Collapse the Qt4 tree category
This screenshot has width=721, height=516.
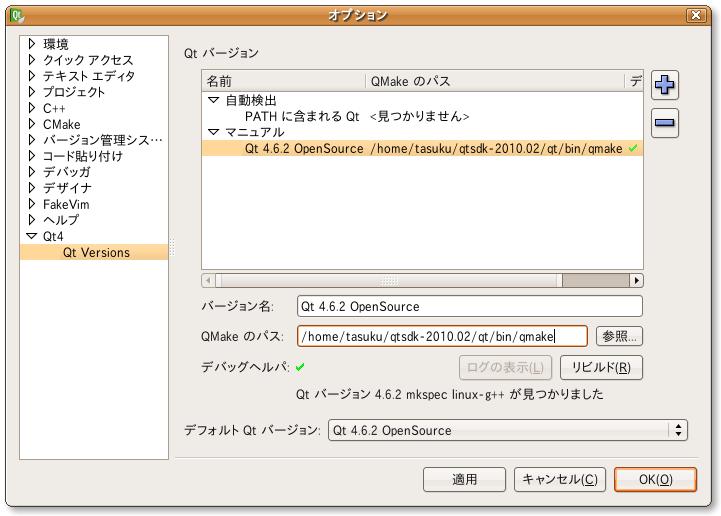32,236
